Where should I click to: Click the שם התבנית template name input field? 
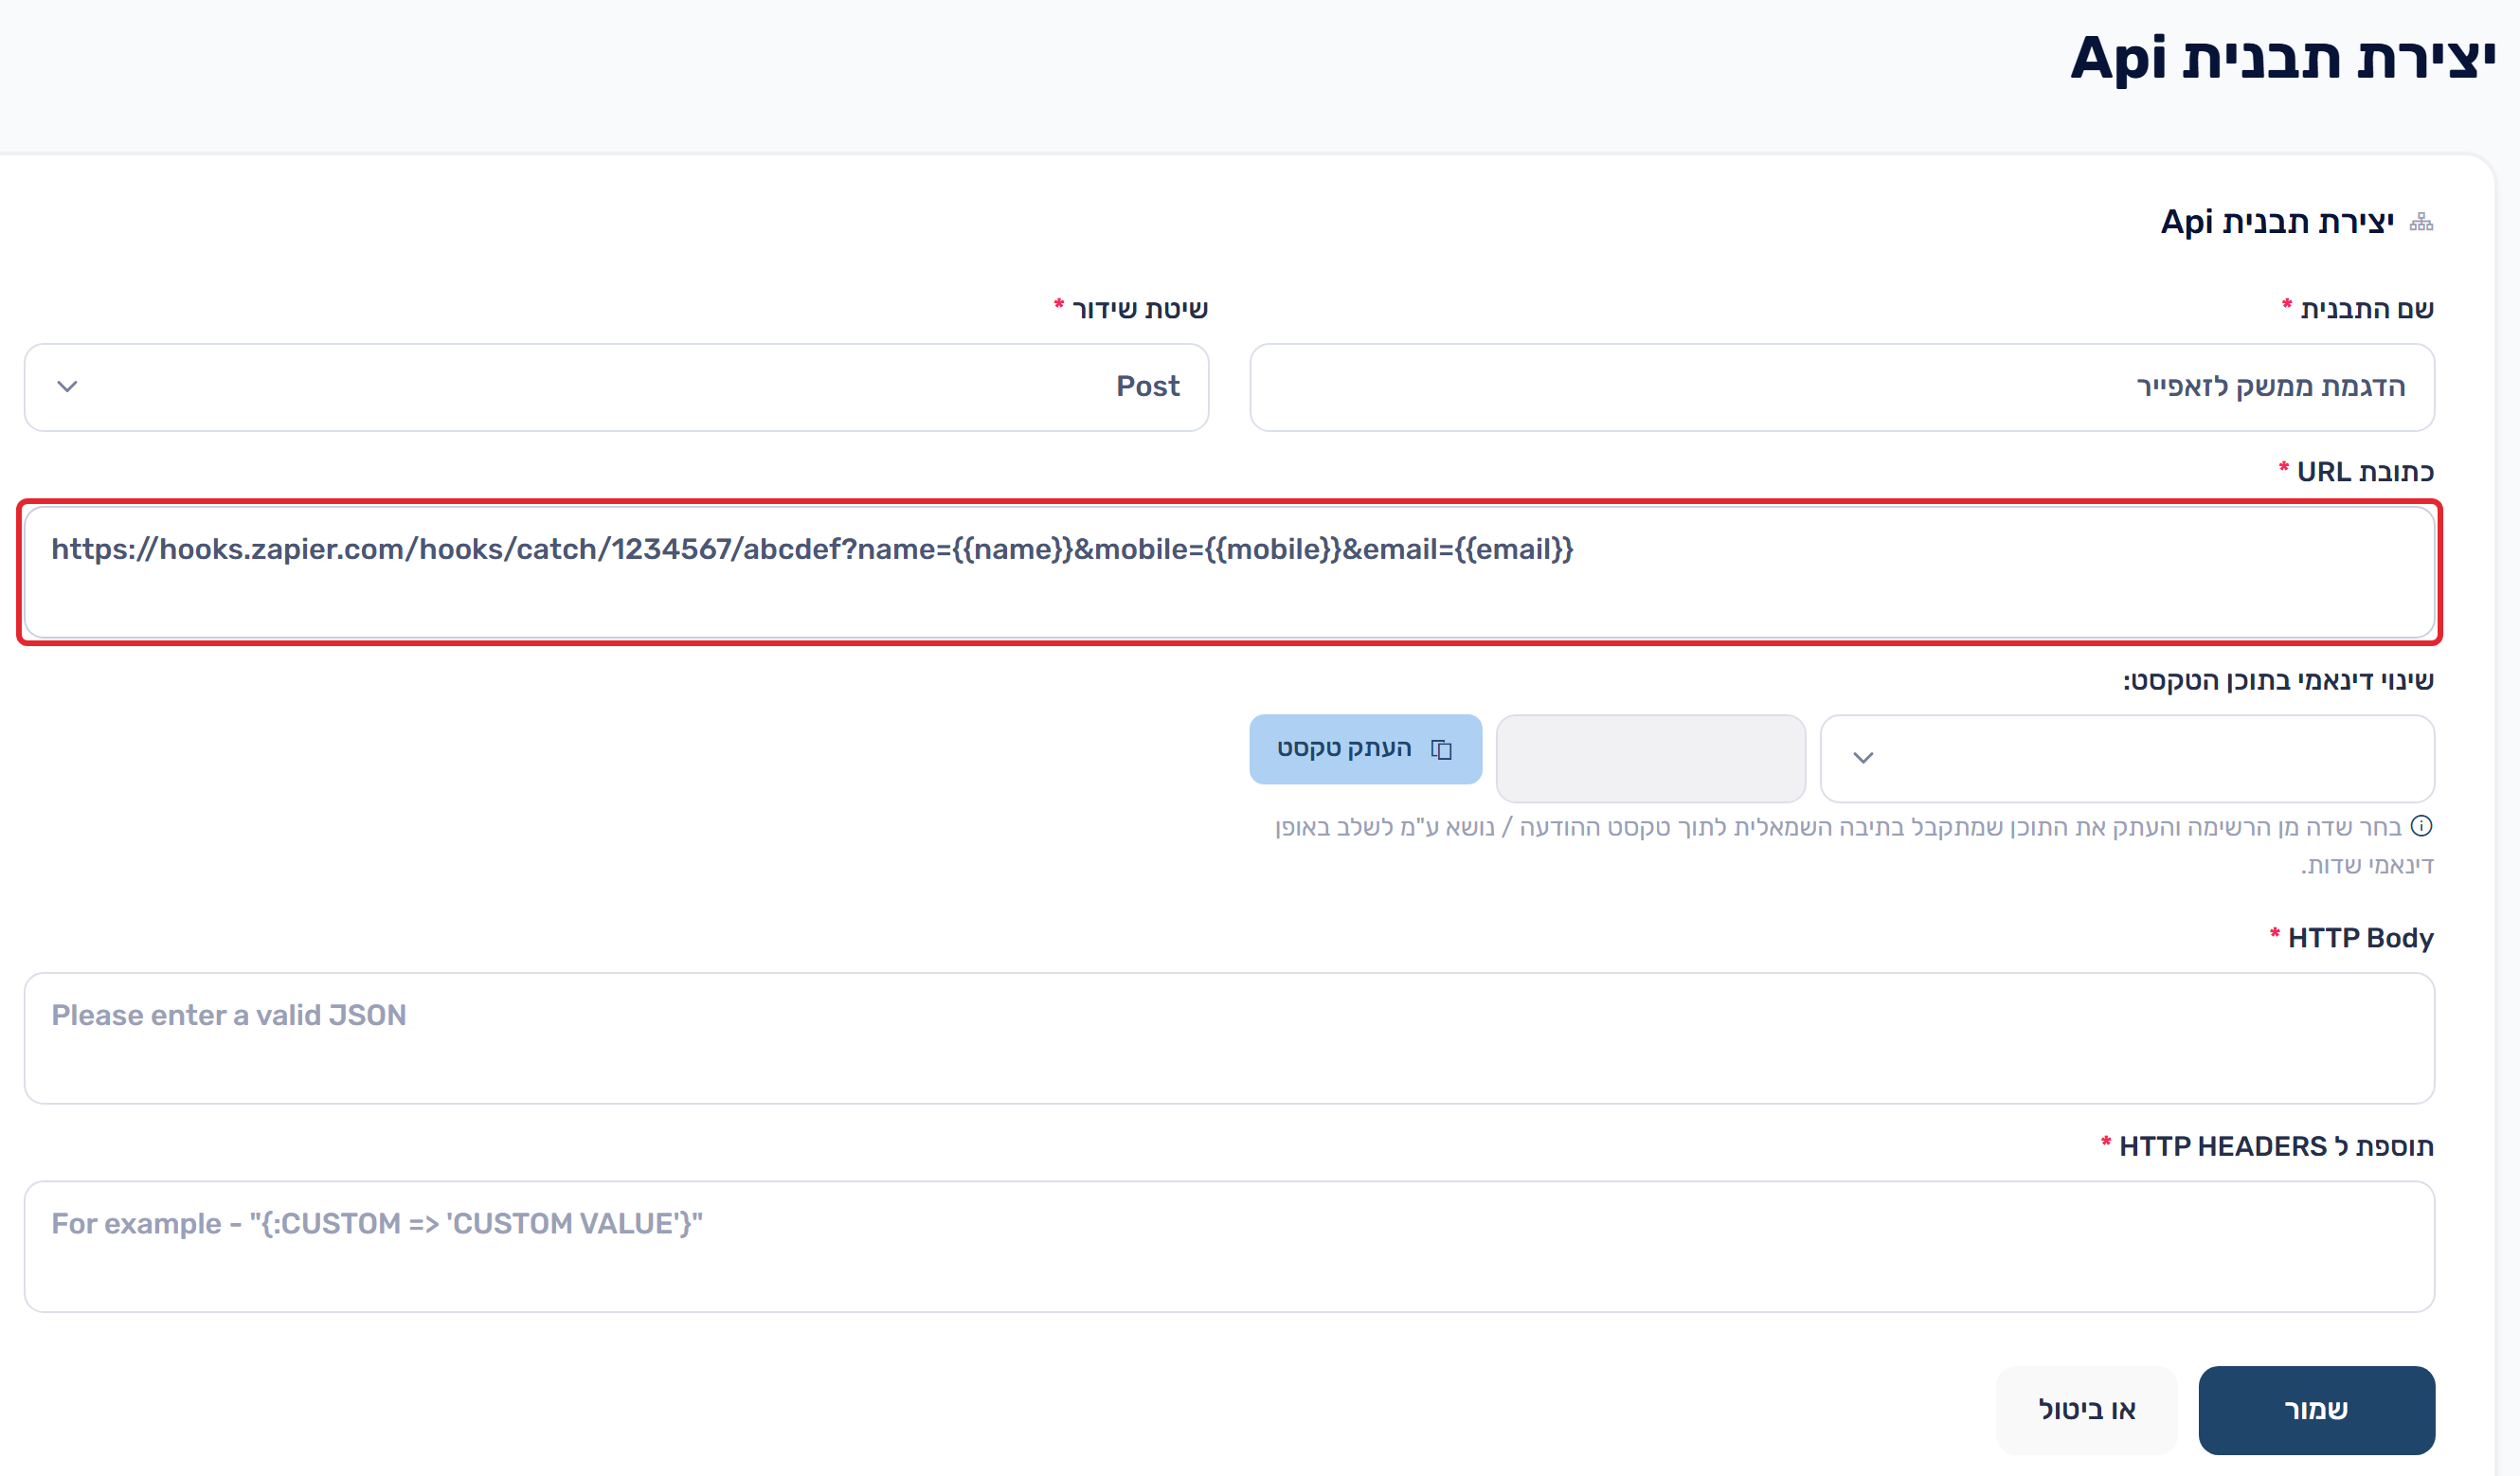(1842, 387)
